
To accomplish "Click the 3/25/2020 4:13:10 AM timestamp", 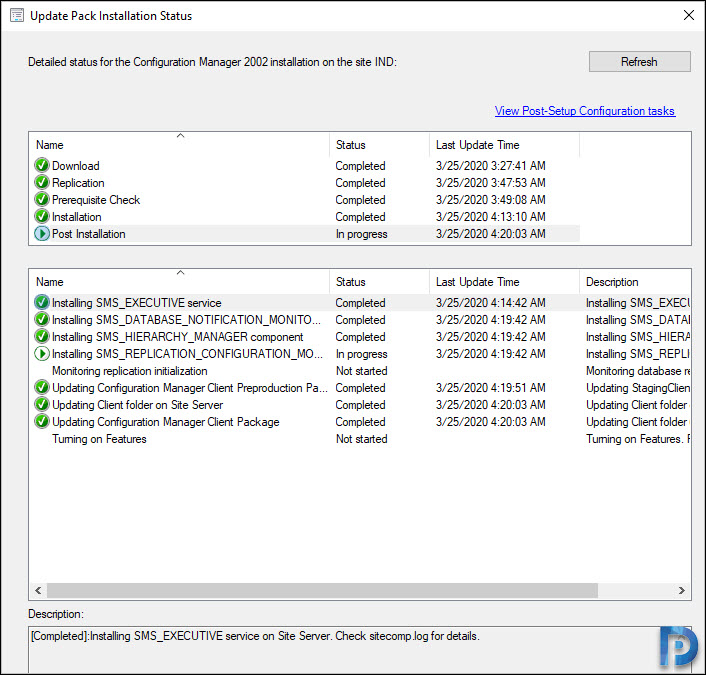I will point(490,217).
